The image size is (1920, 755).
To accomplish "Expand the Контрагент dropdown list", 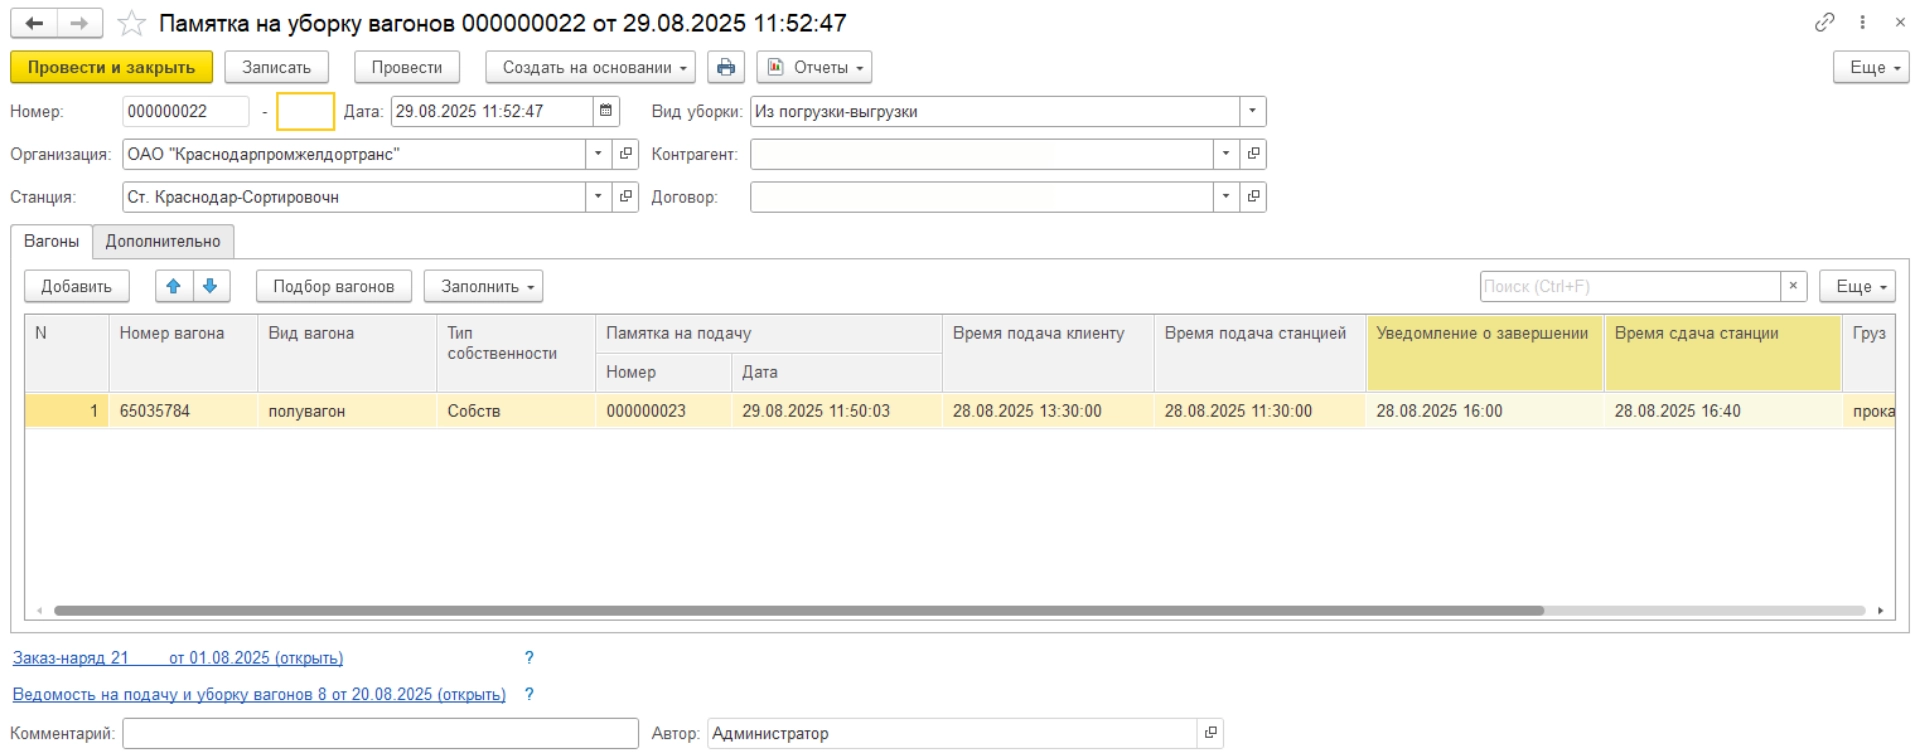I will coord(1226,154).
